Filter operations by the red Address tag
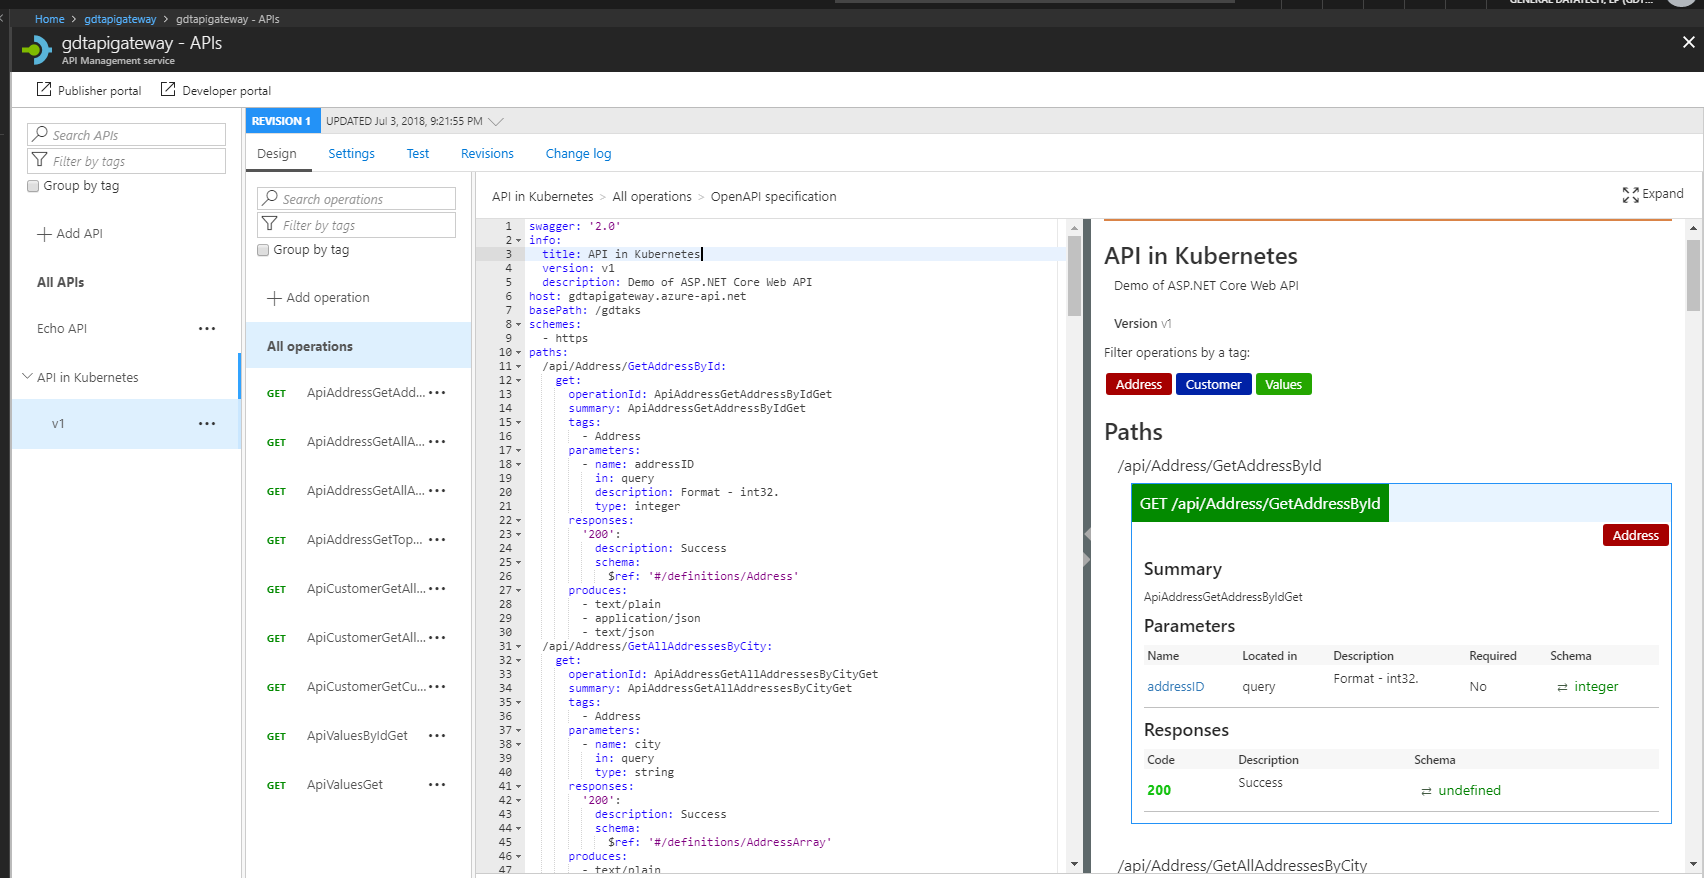The height and width of the screenshot is (878, 1704). [x=1138, y=384]
